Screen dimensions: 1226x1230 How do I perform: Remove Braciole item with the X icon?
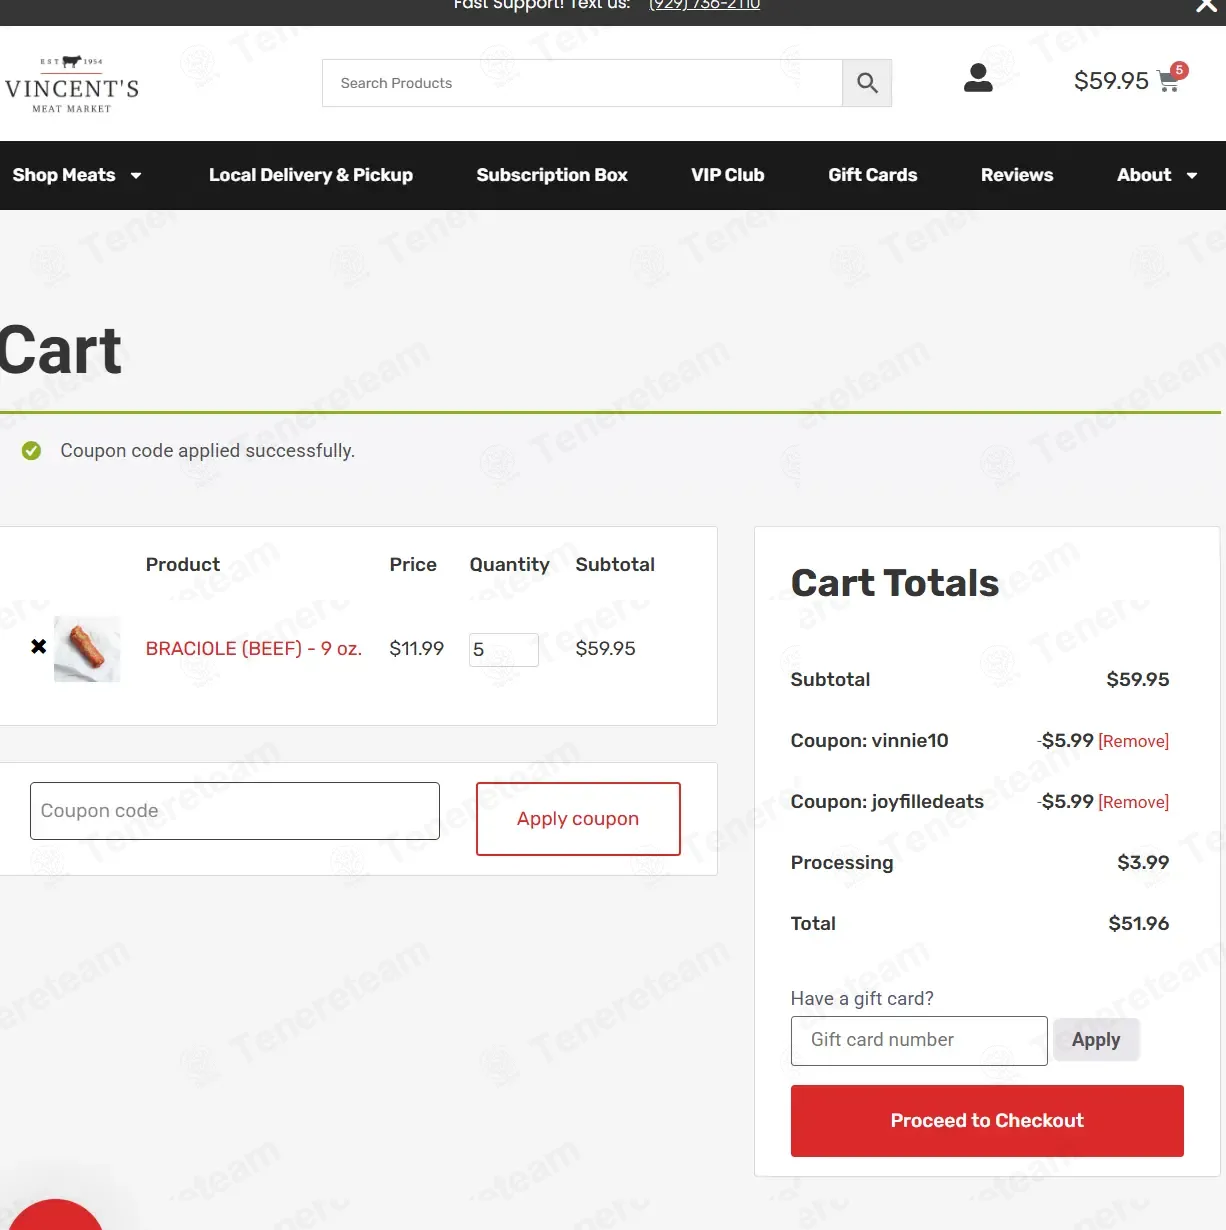tap(39, 646)
